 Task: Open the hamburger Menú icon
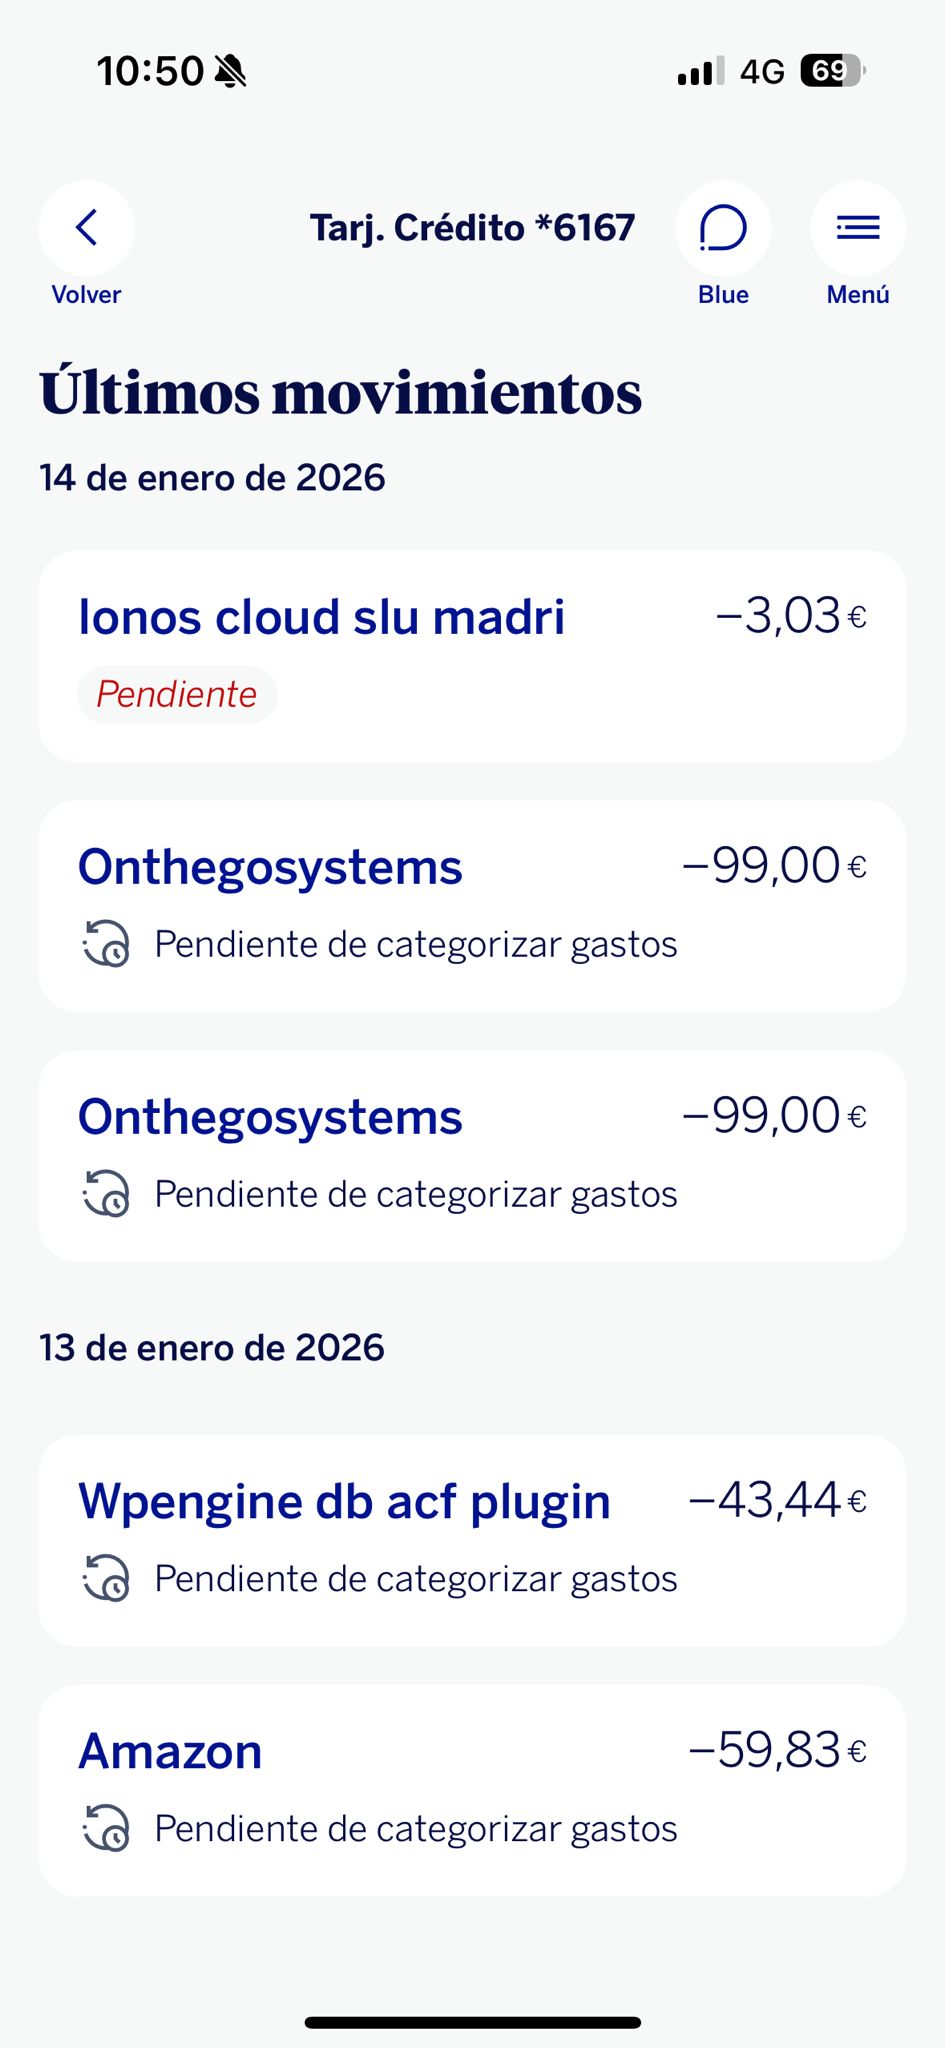coord(857,228)
